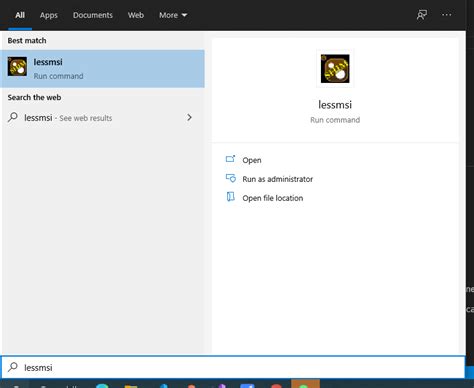Expand the More filters dropdown
This screenshot has height=388, width=474.
173,15
